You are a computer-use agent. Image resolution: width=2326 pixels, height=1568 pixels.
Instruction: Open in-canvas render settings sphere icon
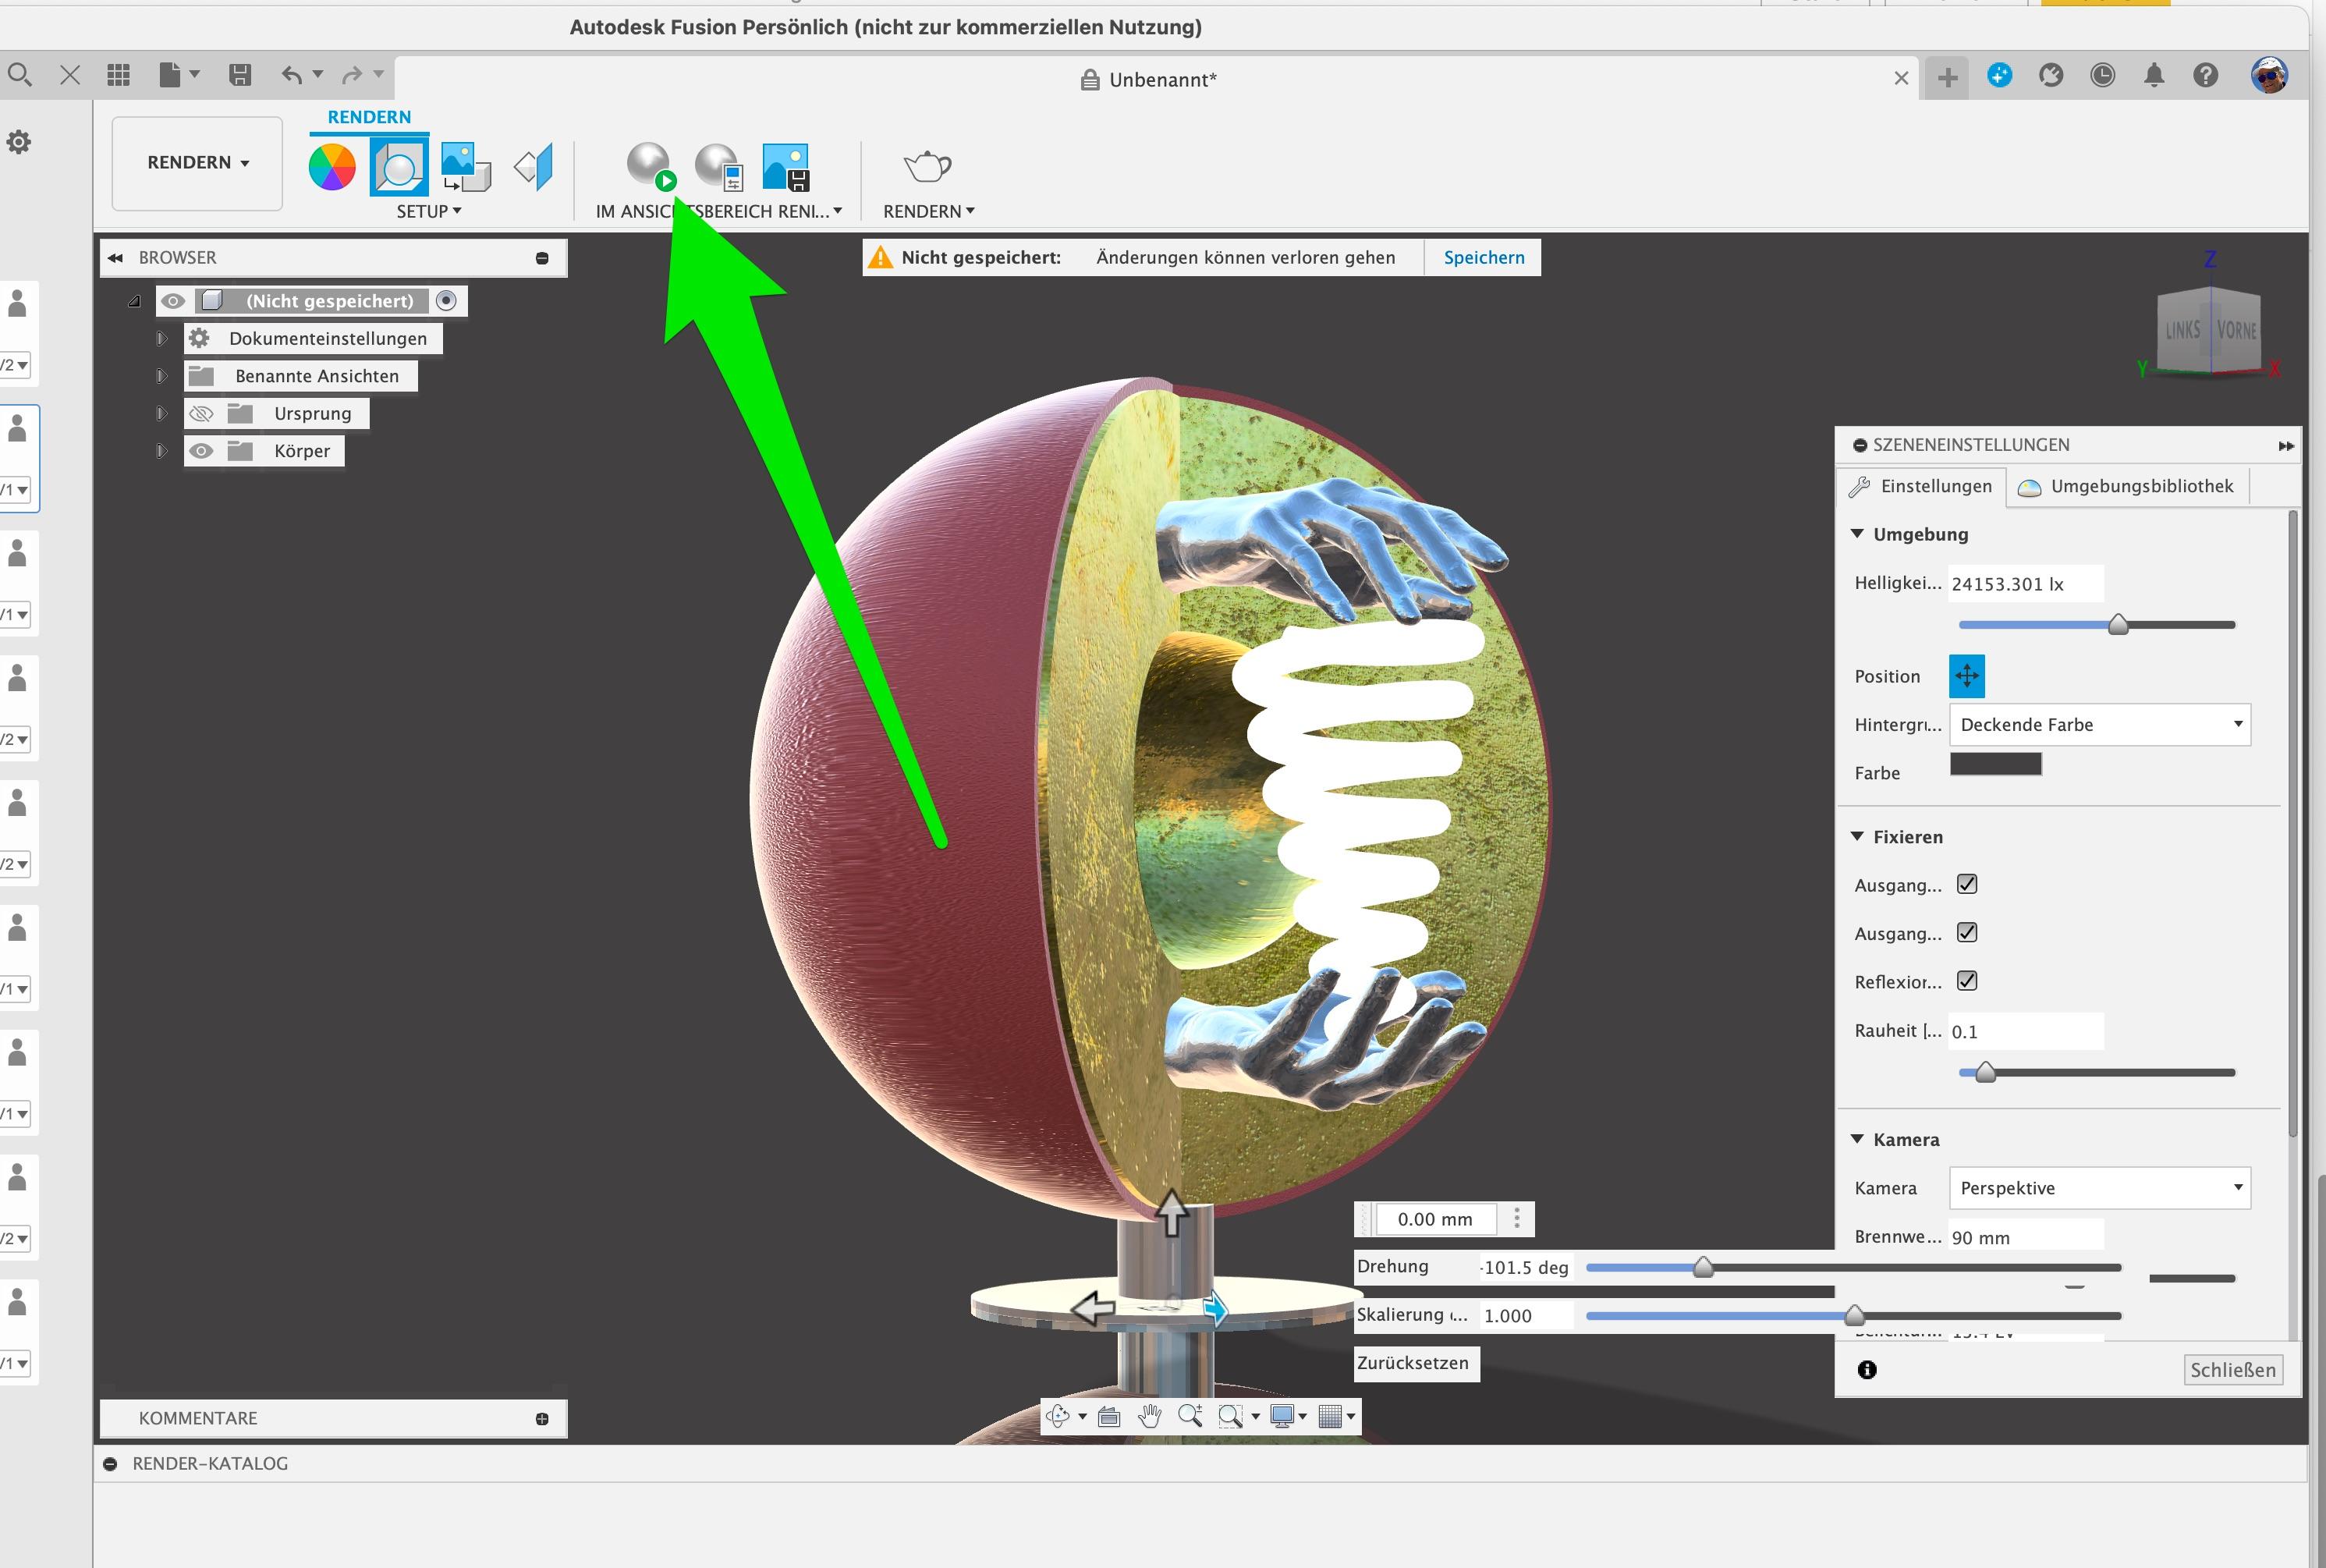coord(719,167)
